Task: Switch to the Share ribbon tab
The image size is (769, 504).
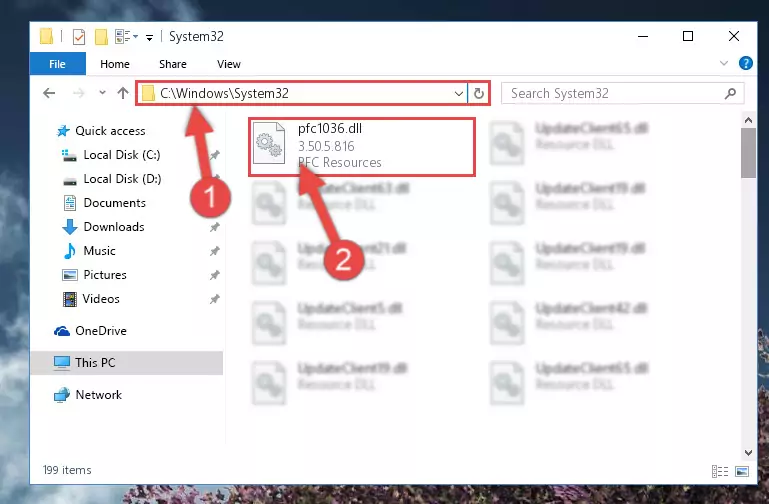Action: (173, 64)
